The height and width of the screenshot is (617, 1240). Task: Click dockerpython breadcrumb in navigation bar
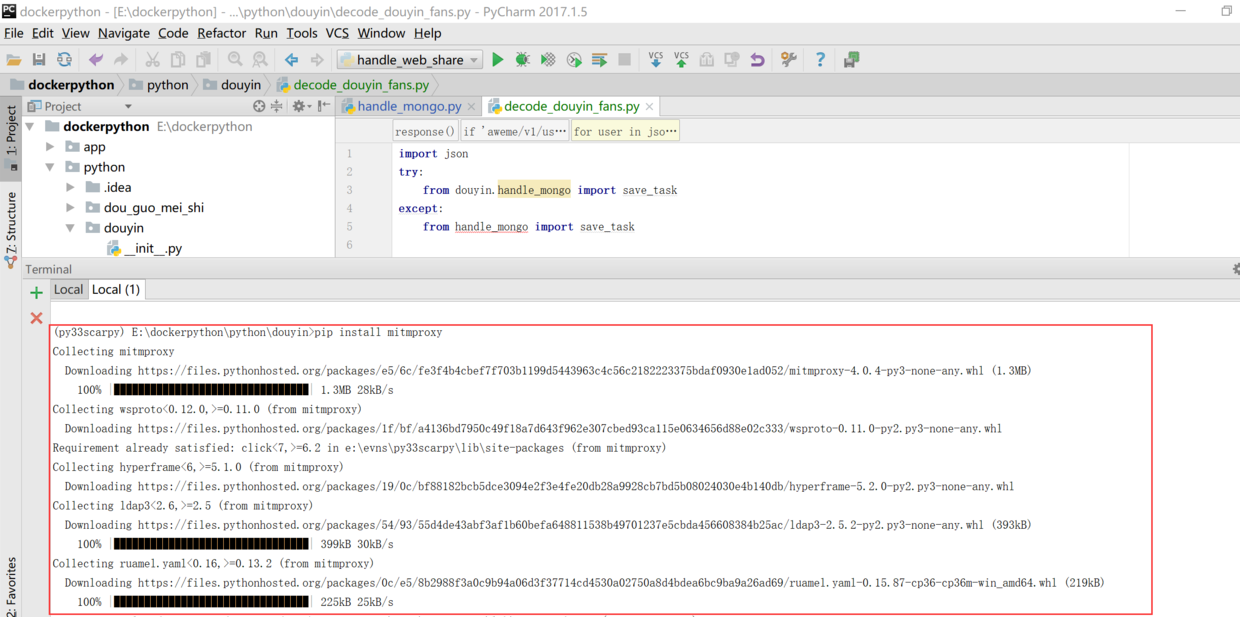[62, 85]
